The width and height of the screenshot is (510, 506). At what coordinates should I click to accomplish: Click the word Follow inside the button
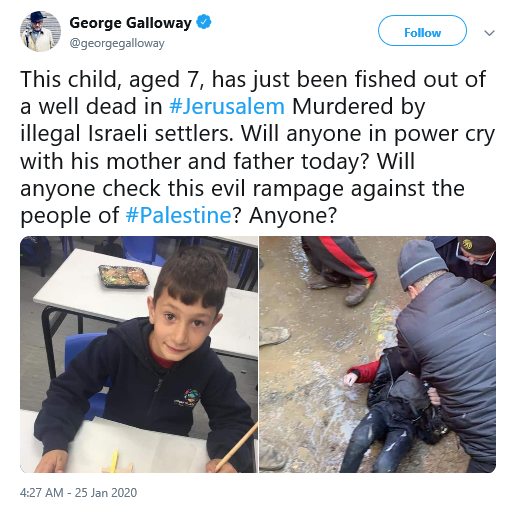point(422,33)
